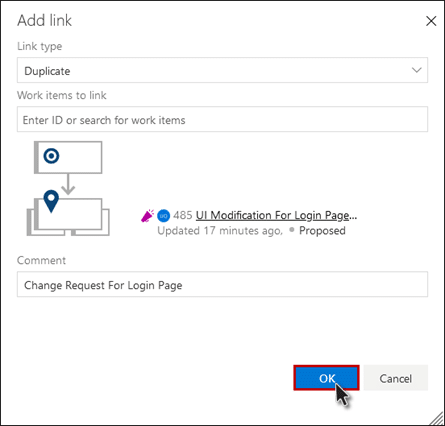Close the Add link dialog
The height and width of the screenshot is (426, 445).
pos(431,21)
